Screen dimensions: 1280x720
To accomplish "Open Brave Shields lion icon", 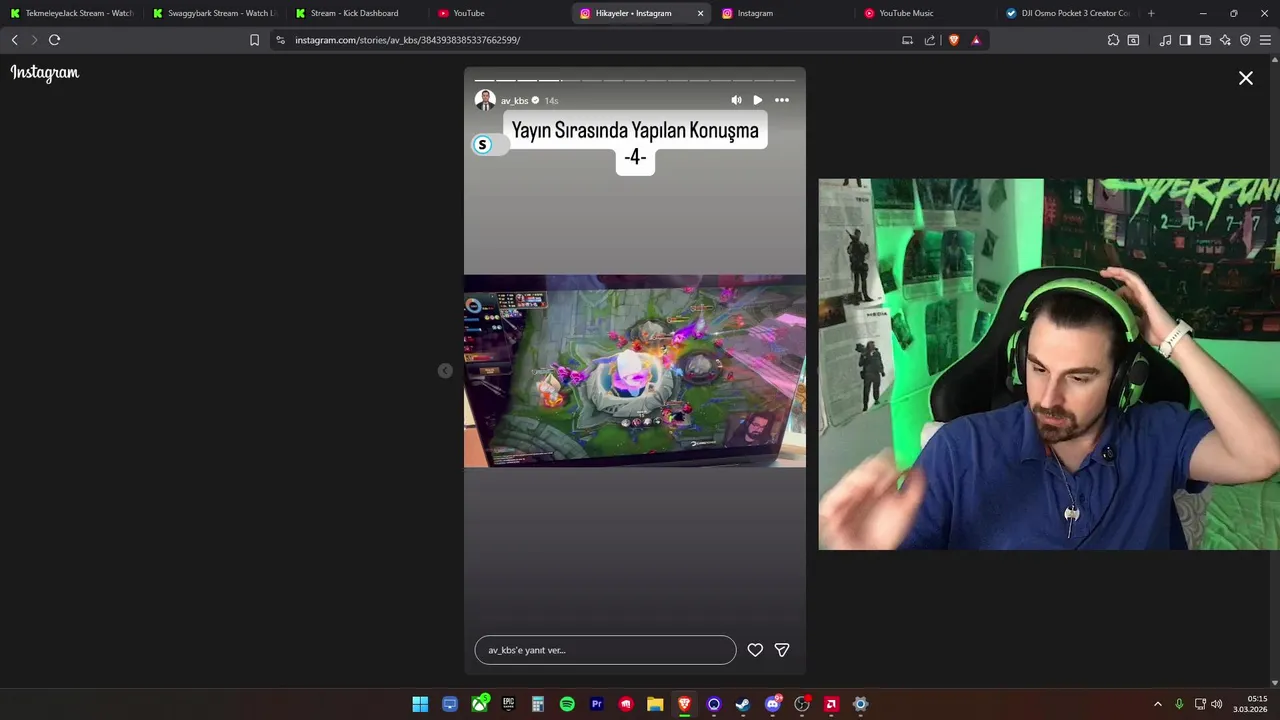I will coord(954,40).
